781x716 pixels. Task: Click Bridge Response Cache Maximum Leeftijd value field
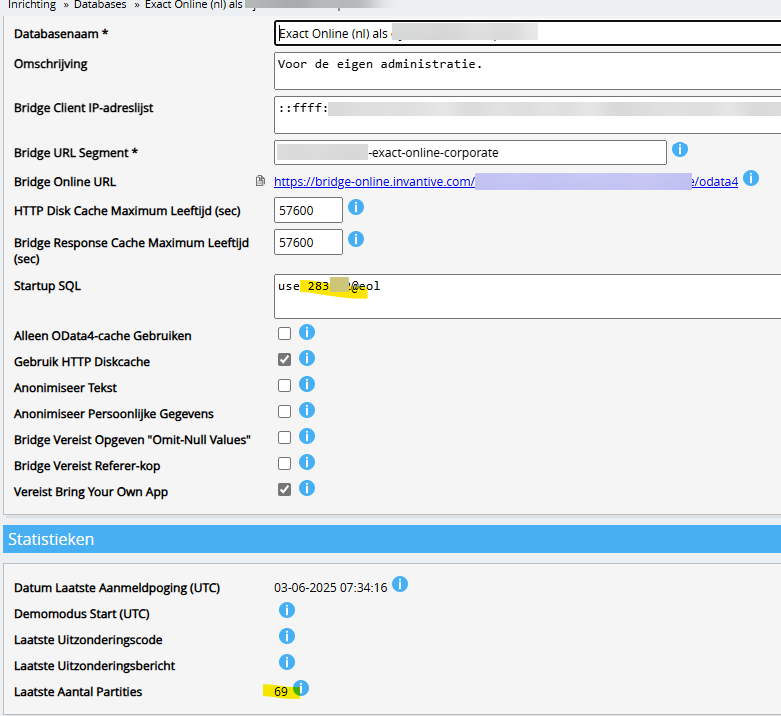pyautogui.click(x=308, y=242)
